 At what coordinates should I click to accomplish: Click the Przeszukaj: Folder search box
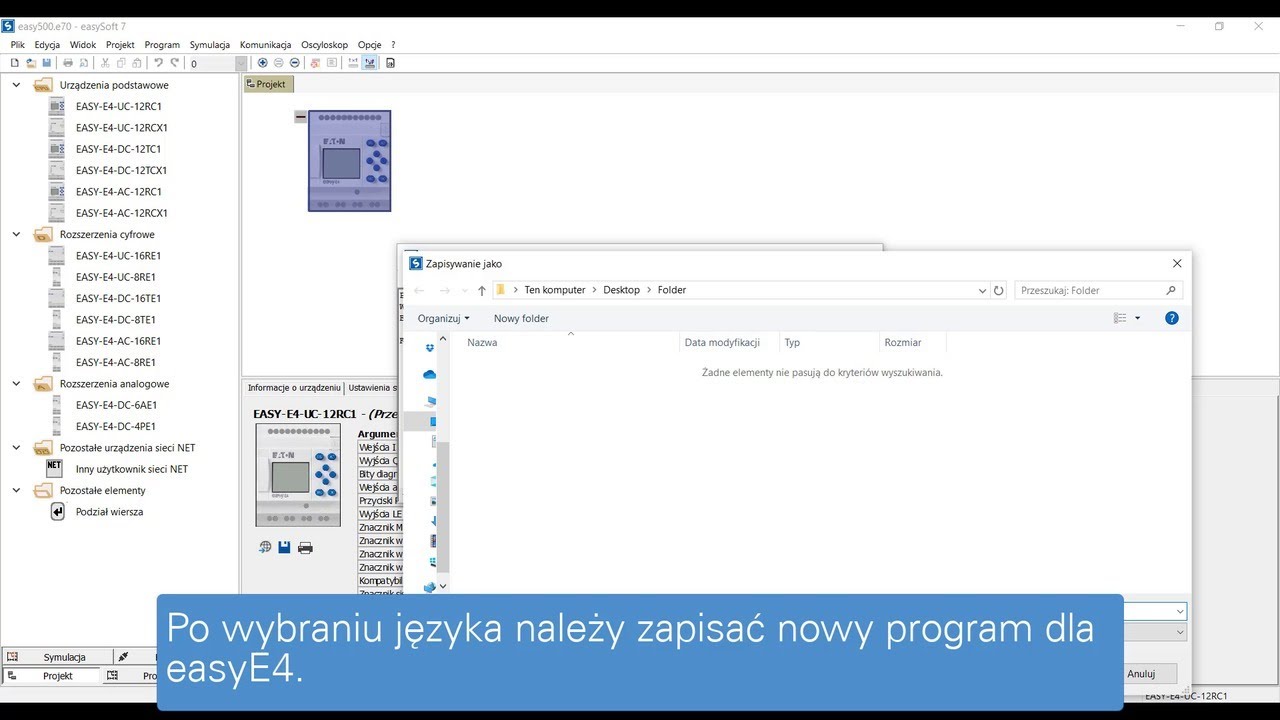coord(1098,290)
